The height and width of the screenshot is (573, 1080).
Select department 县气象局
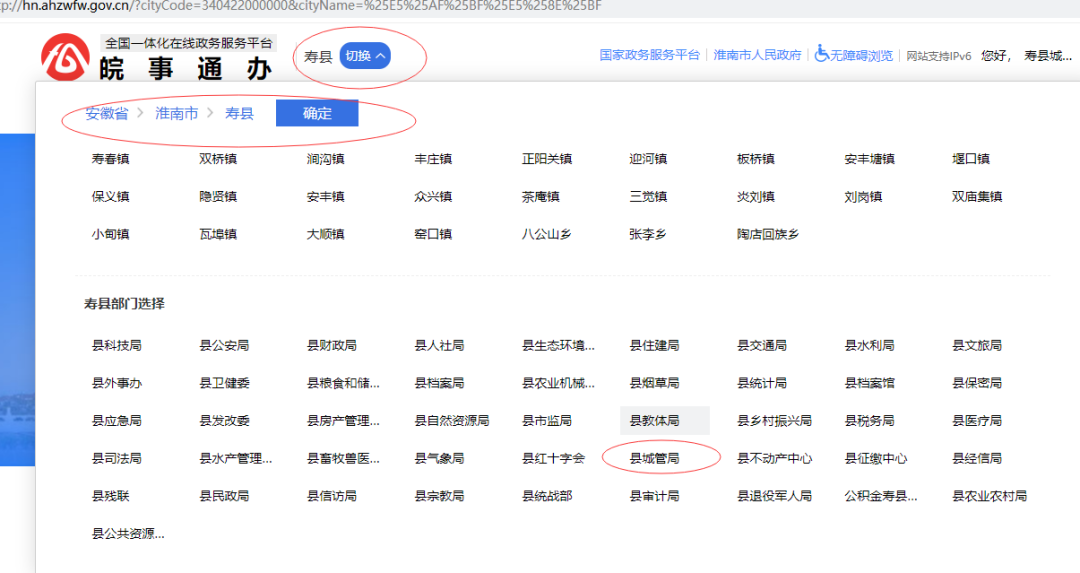439,459
